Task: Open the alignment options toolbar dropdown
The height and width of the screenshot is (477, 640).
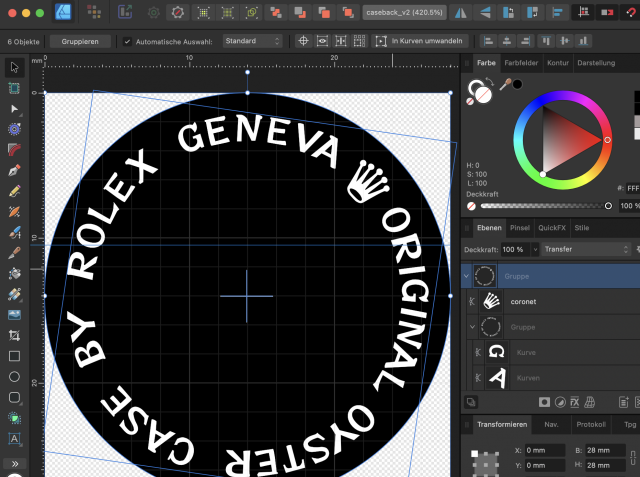Action: coord(557,13)
